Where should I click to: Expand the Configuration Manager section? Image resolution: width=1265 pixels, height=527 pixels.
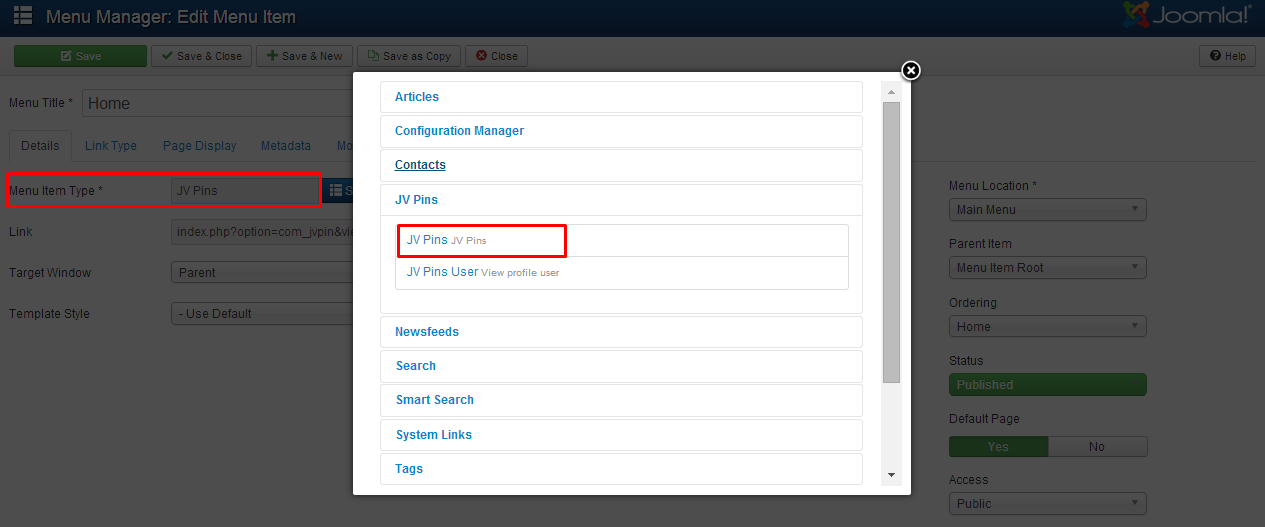point(621,131)
